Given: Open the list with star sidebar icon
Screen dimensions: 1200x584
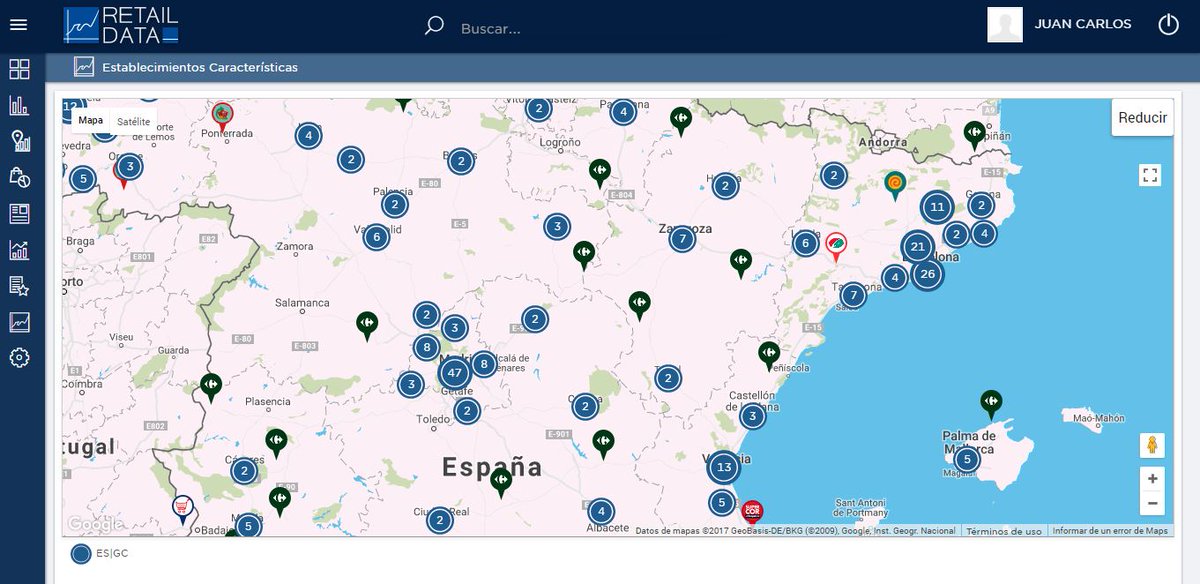Looking at the screenshot, I should coord(19,286).
